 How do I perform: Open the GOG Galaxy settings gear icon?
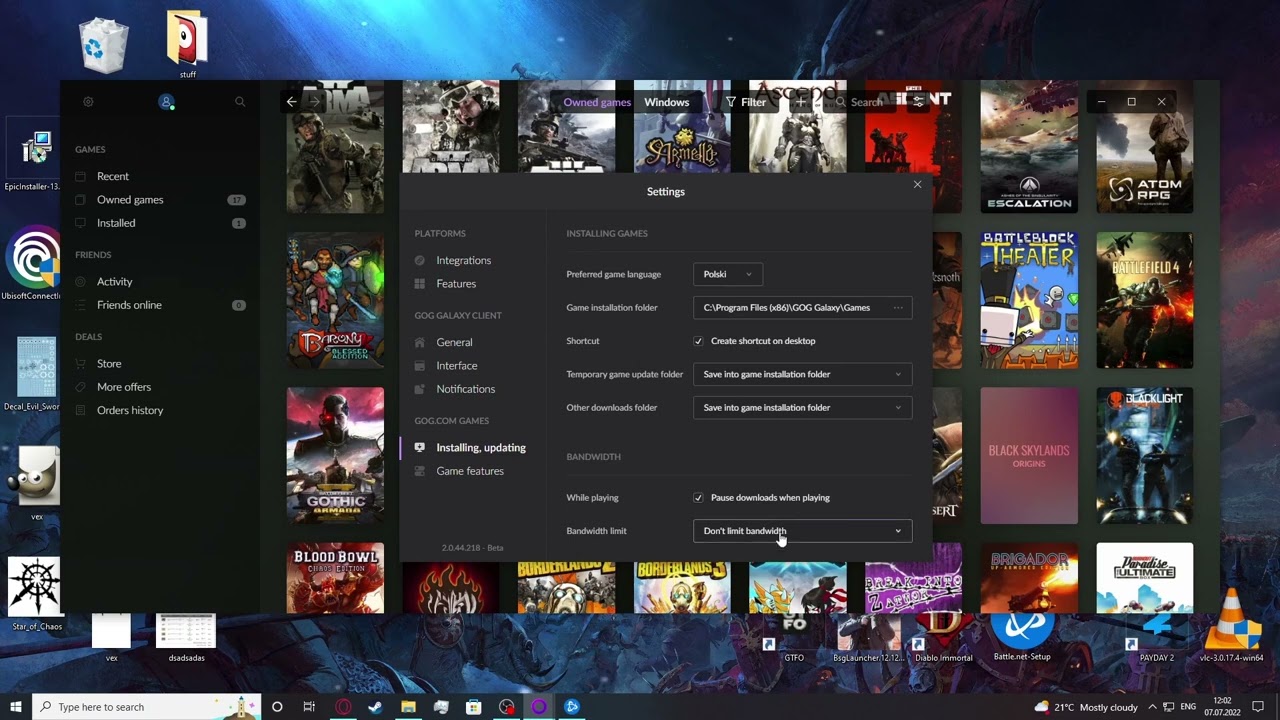point(88,102)
